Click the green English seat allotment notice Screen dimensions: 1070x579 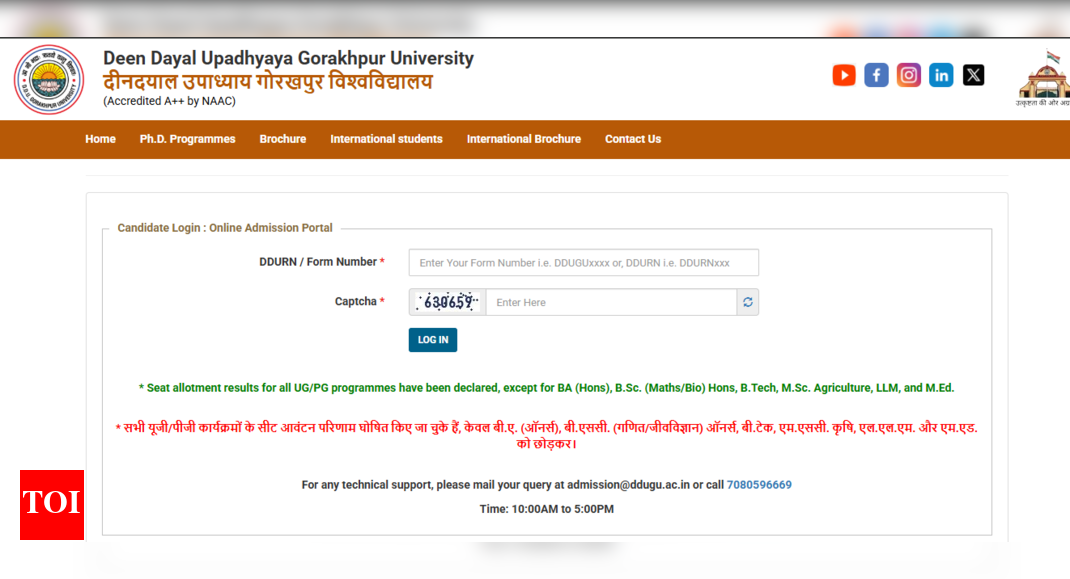click(x=546, y=388)
